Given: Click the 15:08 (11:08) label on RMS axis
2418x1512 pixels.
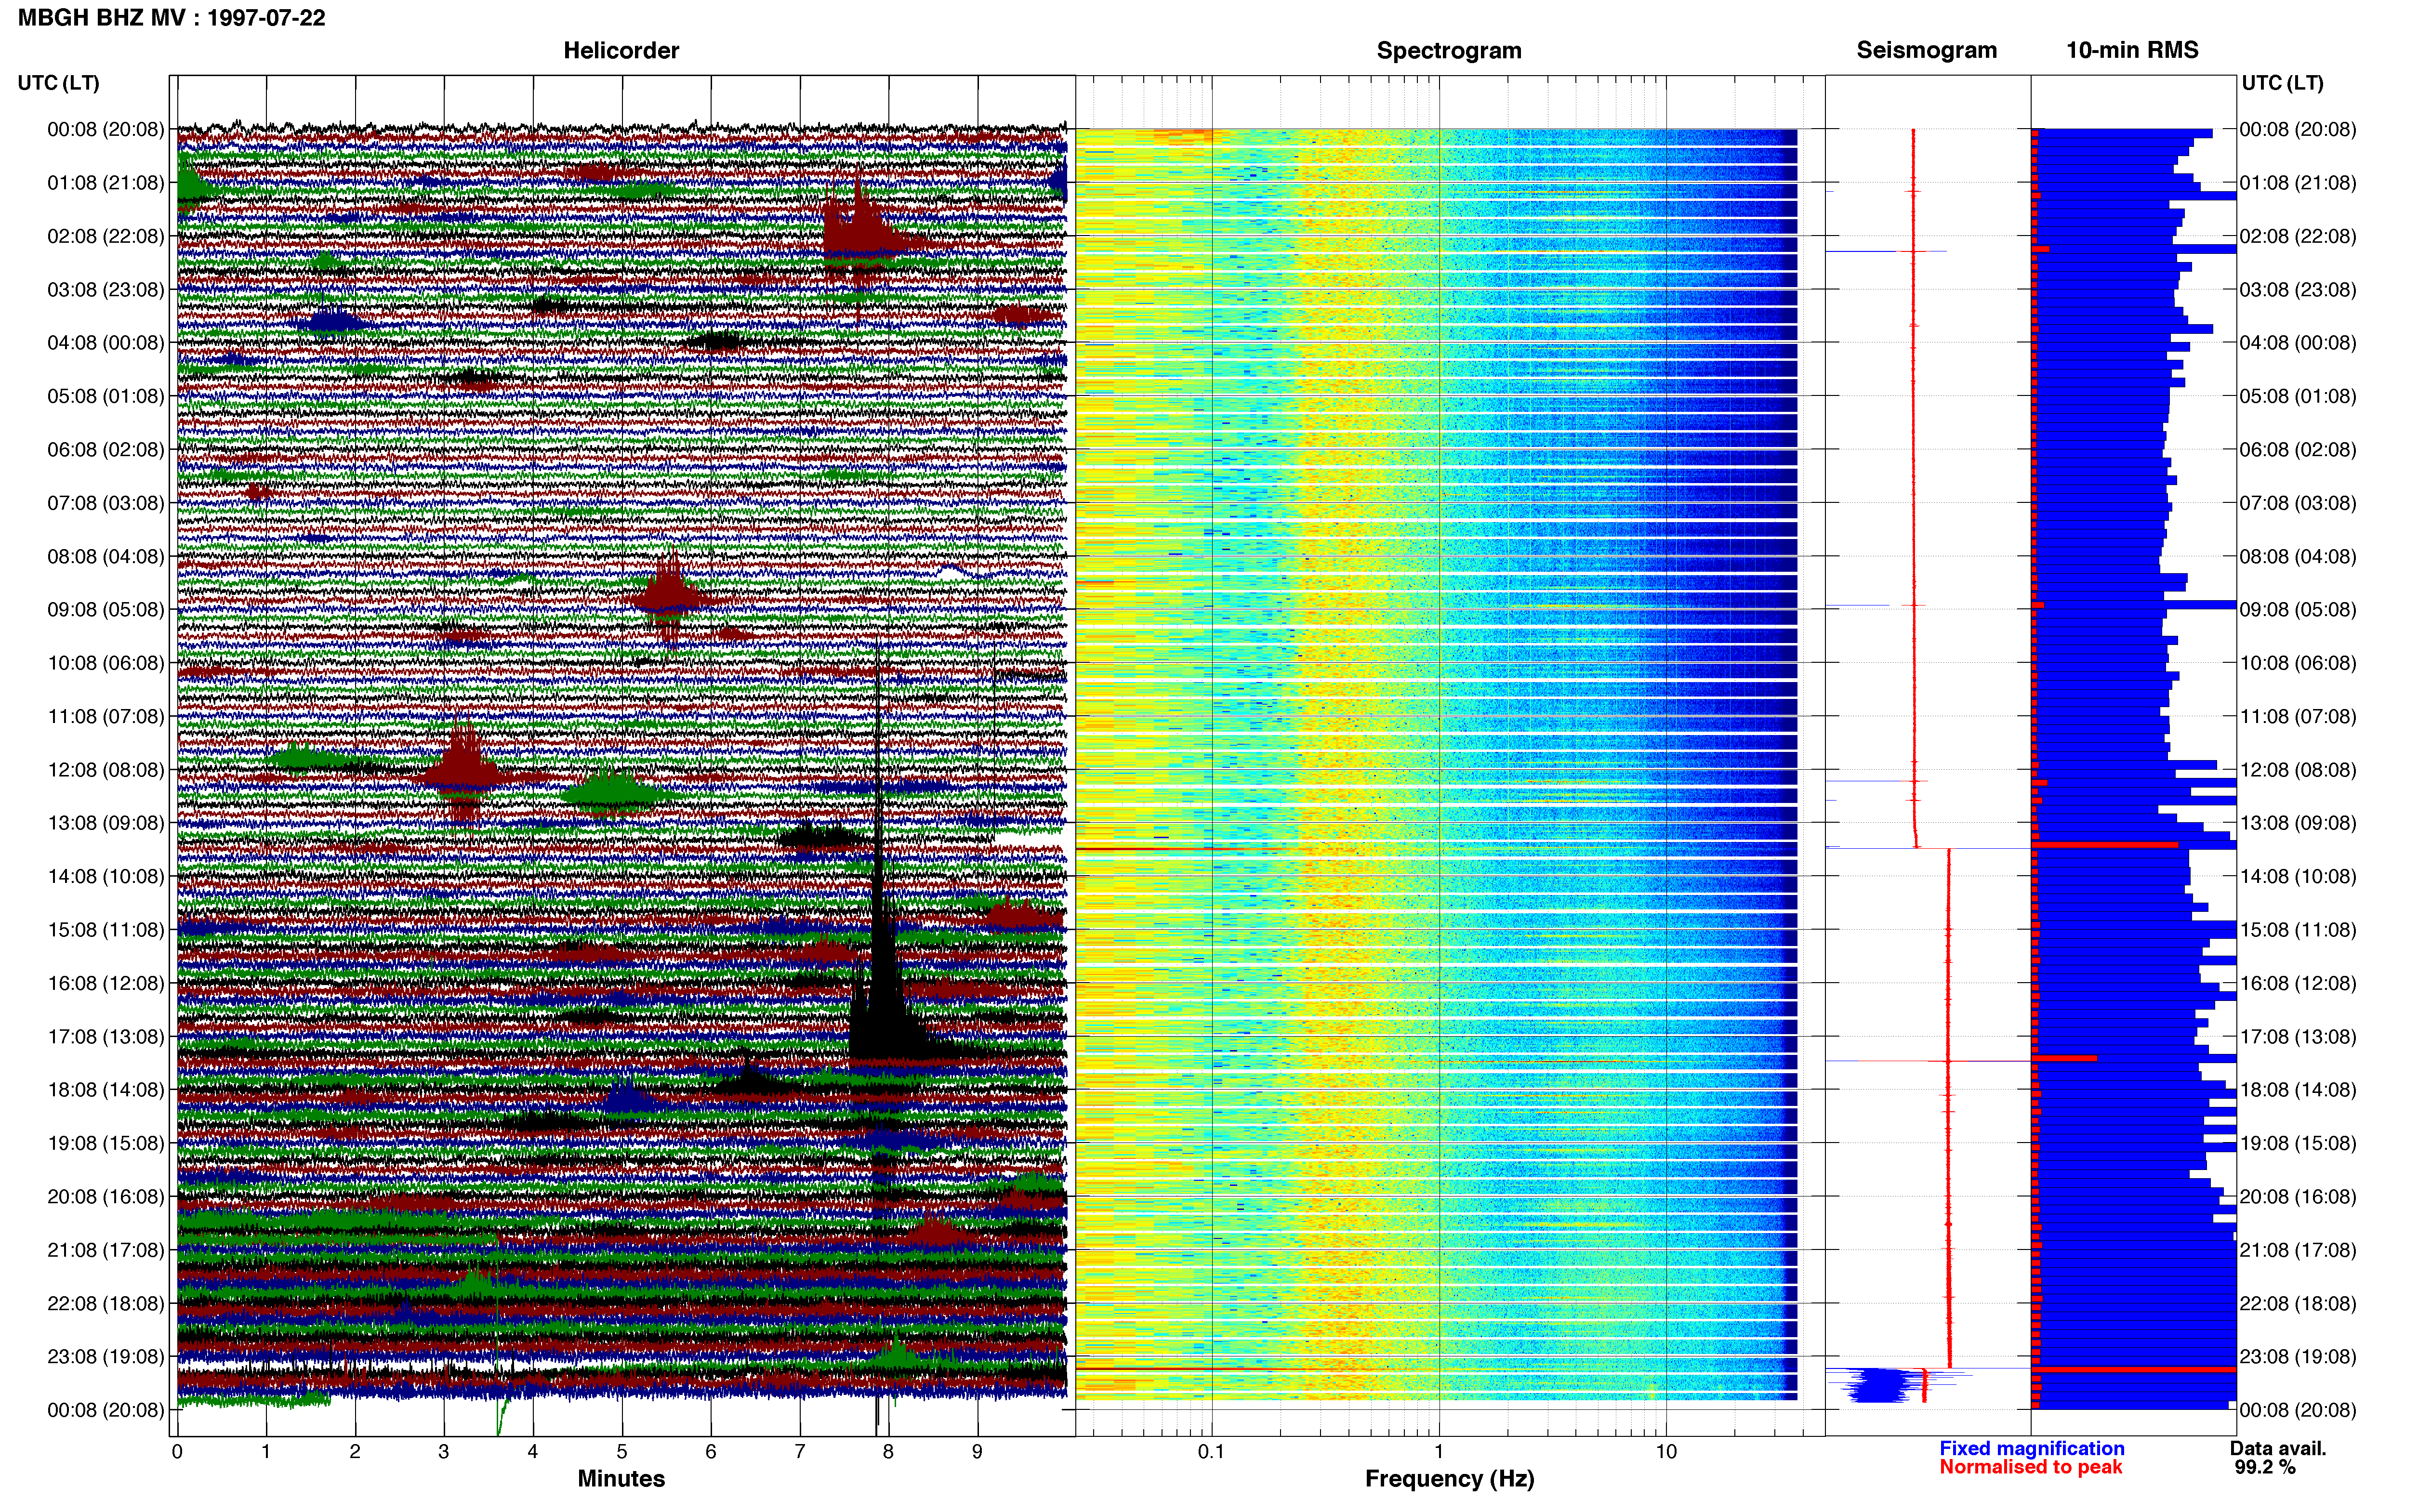Looking at the screenshot, I should pyautogui.click(x=2298, y=930).
